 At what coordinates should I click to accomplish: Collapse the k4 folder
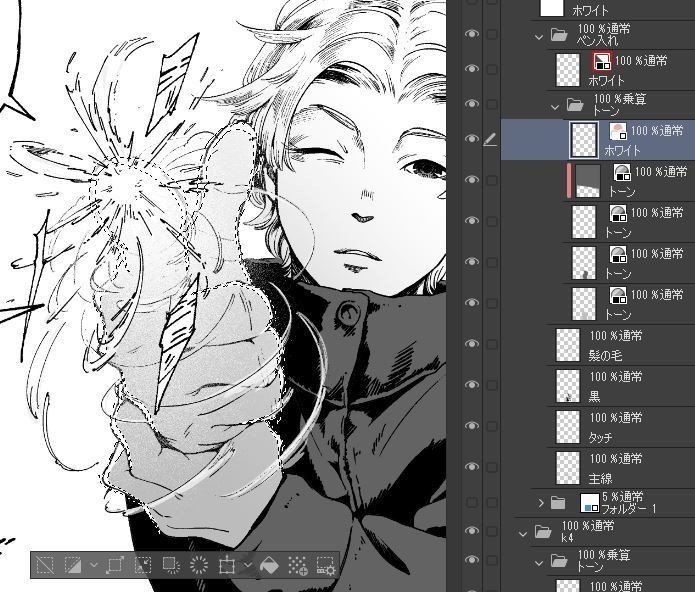523,534
